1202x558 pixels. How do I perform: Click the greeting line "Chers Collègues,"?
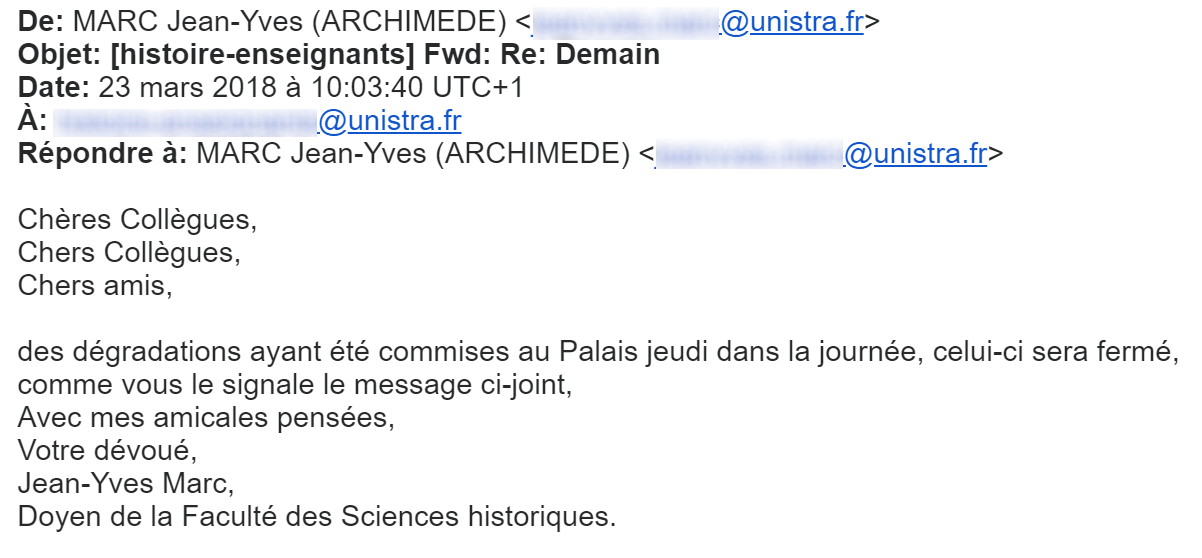(x=129, y=251)
